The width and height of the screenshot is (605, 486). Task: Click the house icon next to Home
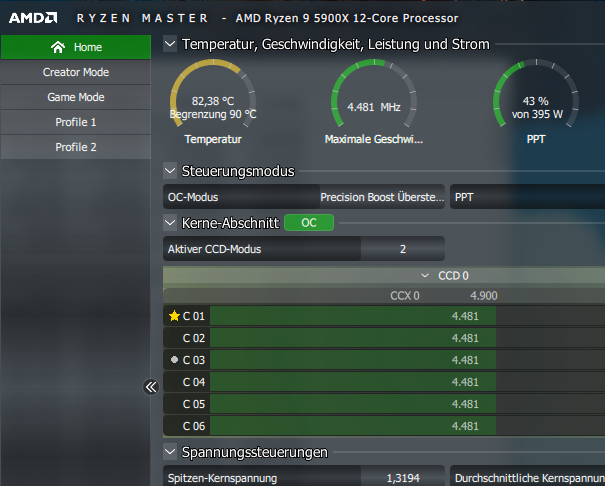coord(58,47)
